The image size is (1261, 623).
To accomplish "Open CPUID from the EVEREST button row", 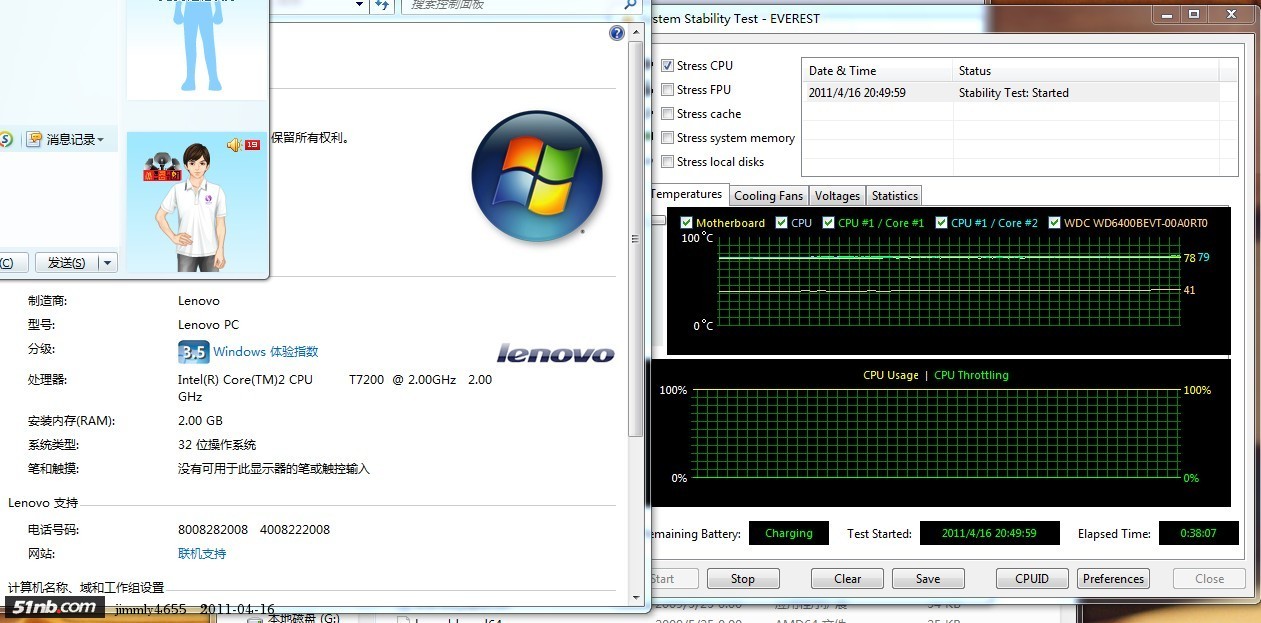I will pyautogui.click(x=1032, y=579).
